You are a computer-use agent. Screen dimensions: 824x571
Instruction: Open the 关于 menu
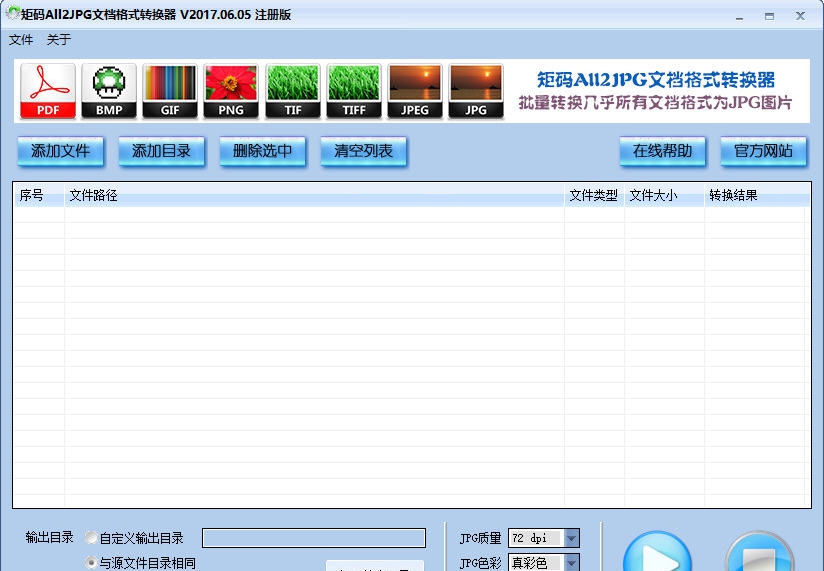(x=58, y=39)
